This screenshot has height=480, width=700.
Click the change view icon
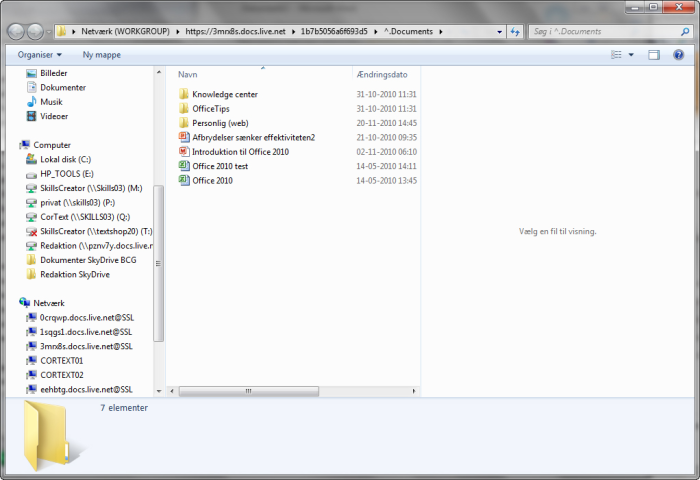coord(617,55)
